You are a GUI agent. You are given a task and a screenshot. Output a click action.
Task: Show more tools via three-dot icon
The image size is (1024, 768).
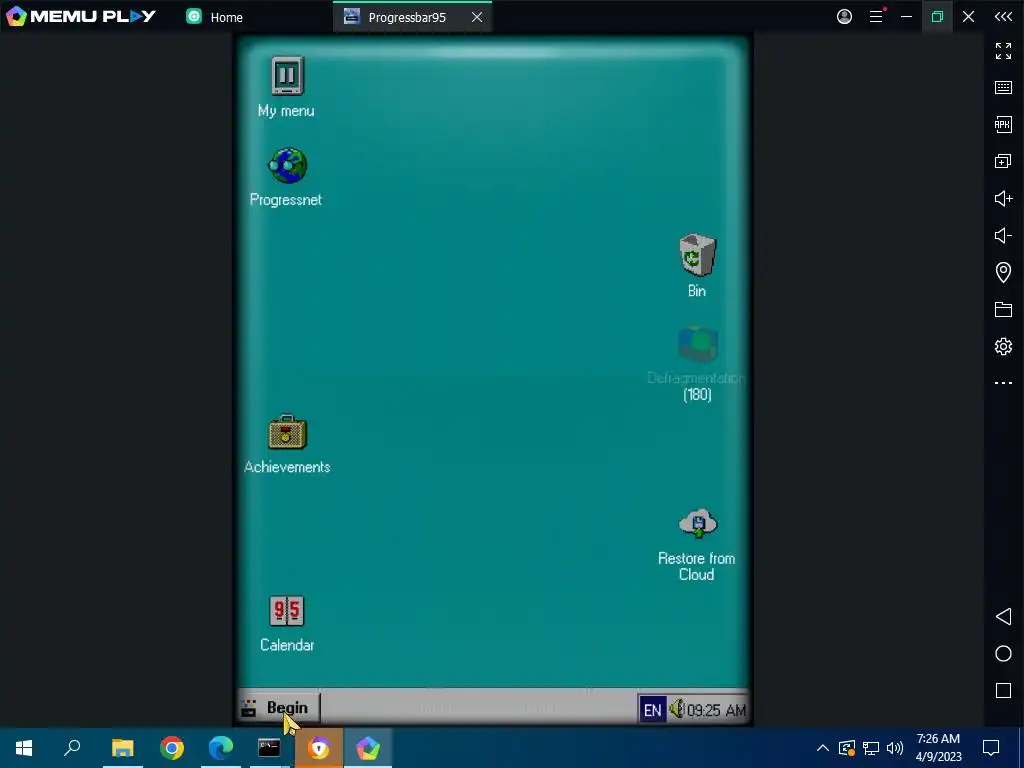coord(1003,383)
